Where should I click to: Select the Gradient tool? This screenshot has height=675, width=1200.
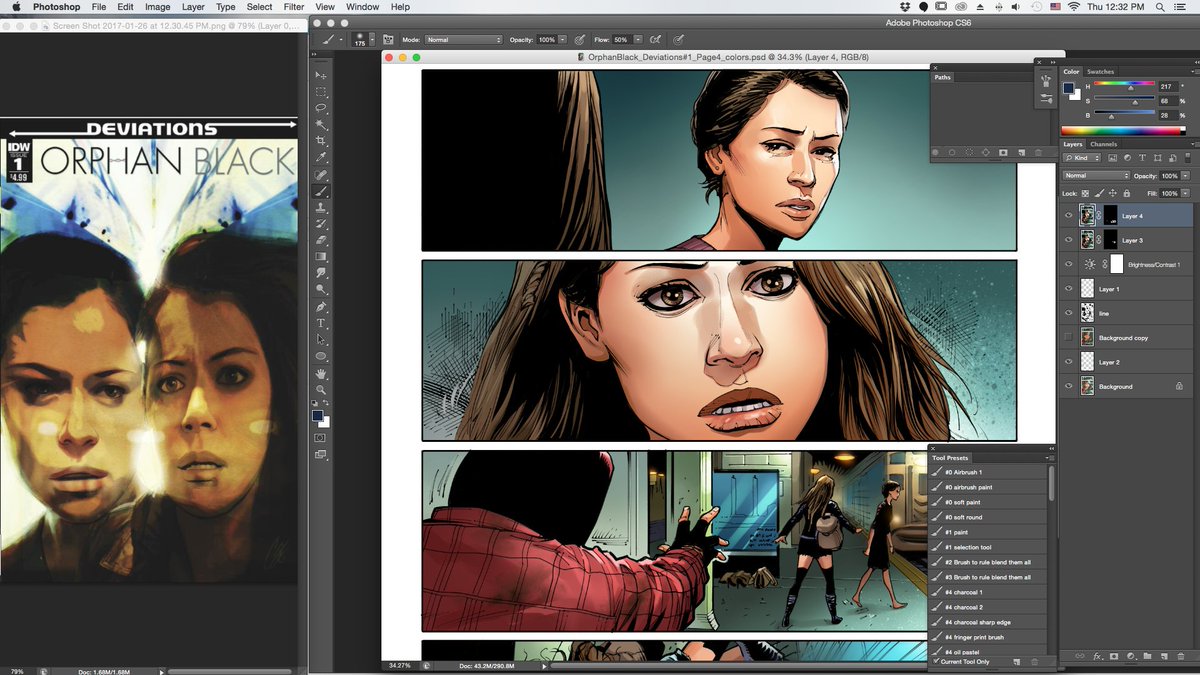tap(321, 257)
